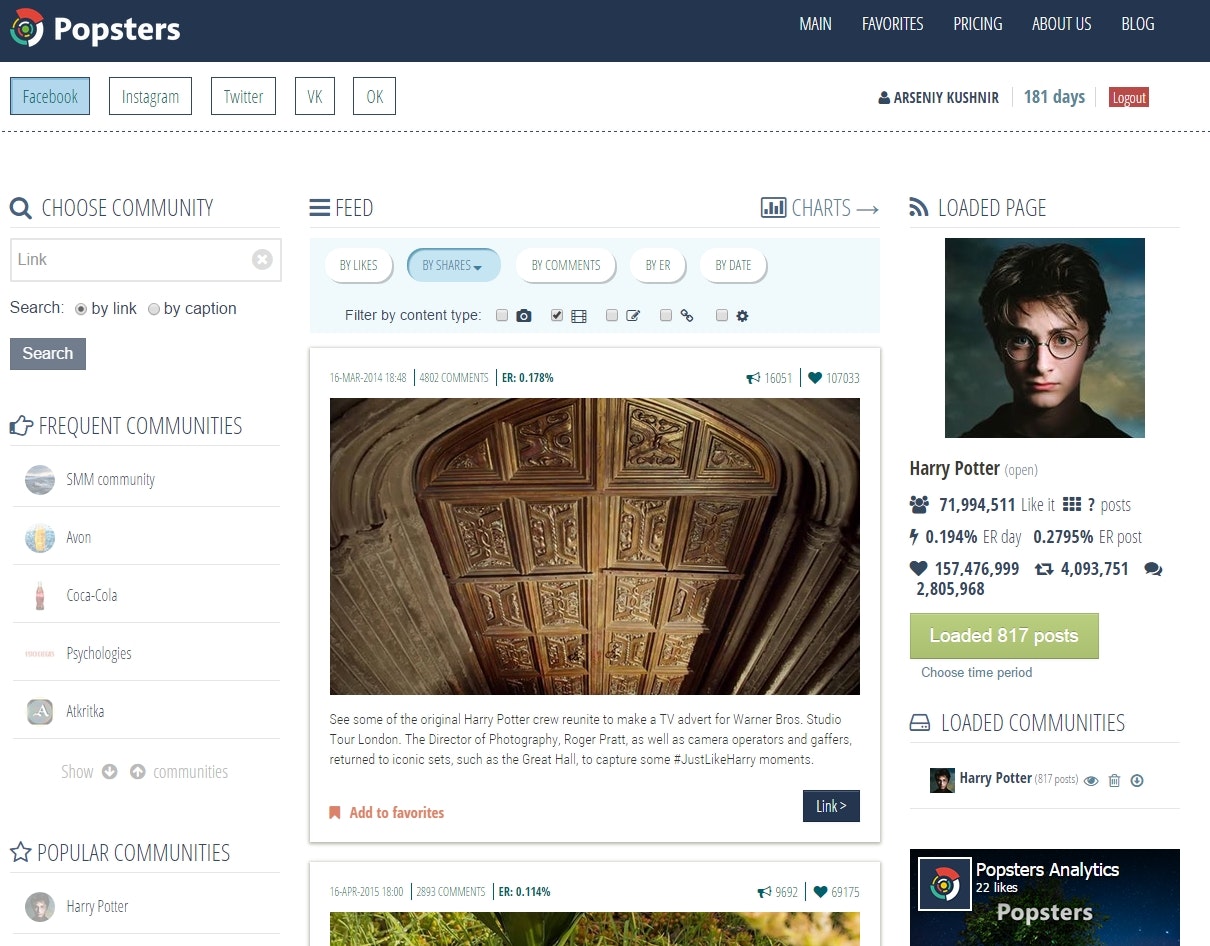
Task: Toggle BY SHARES sort direction
Action: coord(453,265)
